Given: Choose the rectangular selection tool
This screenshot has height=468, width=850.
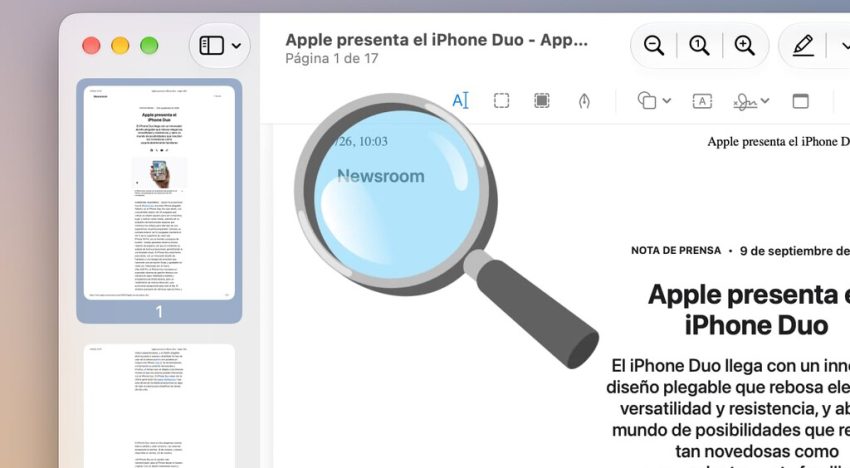Looking at the screenshot, I should [501, 100].
